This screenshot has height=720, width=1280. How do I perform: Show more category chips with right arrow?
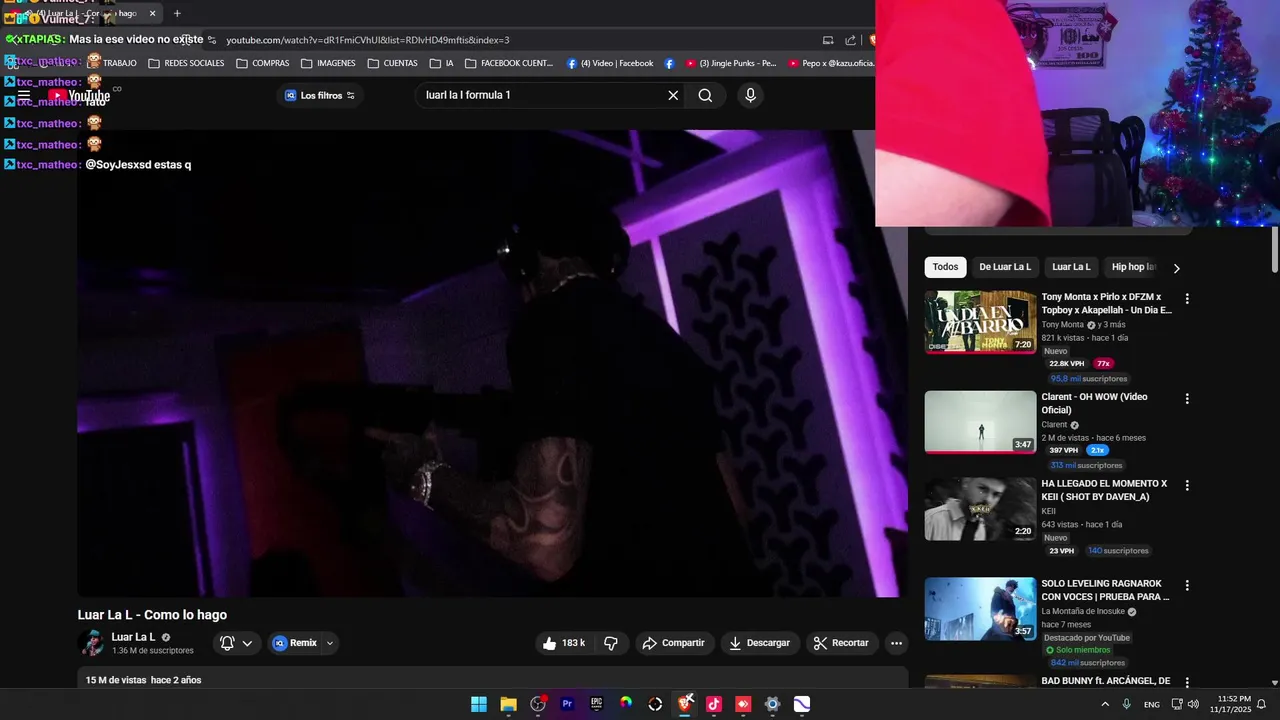click(x=1176, y=268)
